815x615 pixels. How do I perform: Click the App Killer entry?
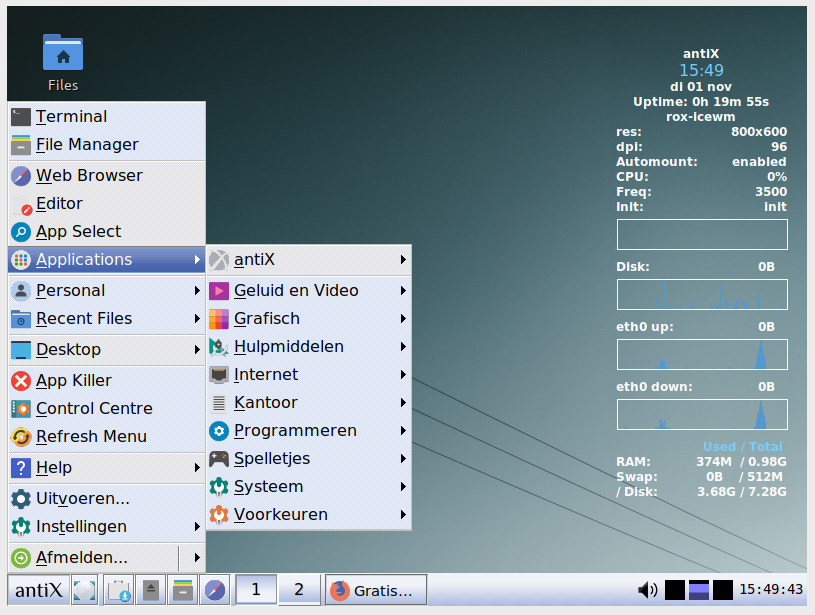coord(73,381)
